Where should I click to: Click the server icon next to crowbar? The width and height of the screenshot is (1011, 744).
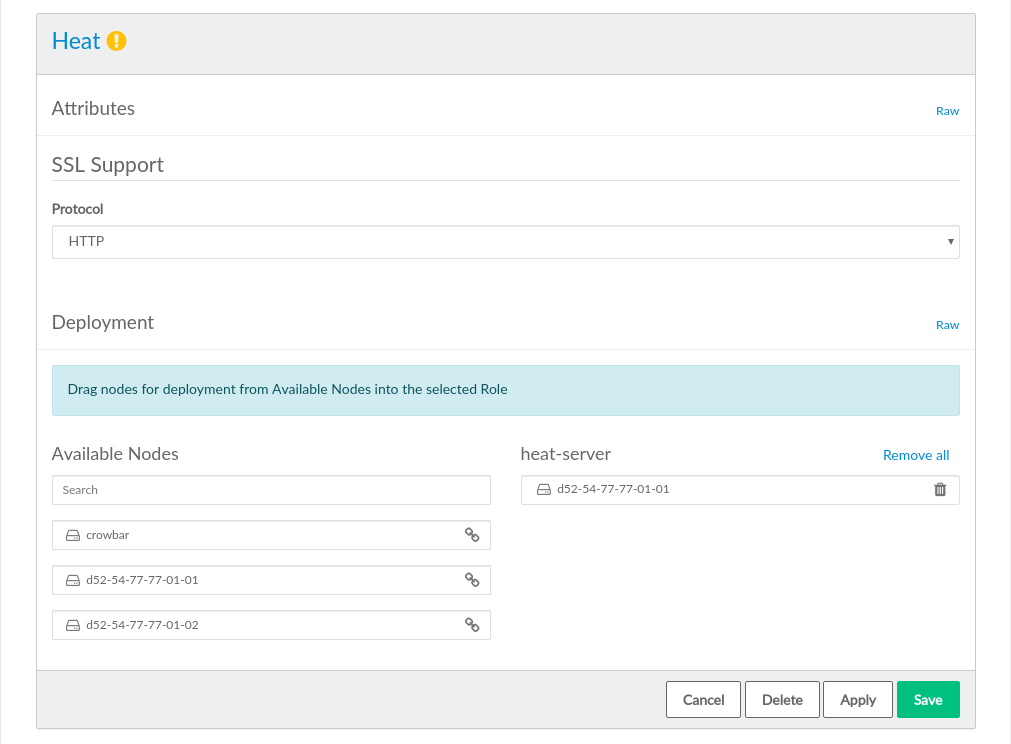(x=72, y=536)
